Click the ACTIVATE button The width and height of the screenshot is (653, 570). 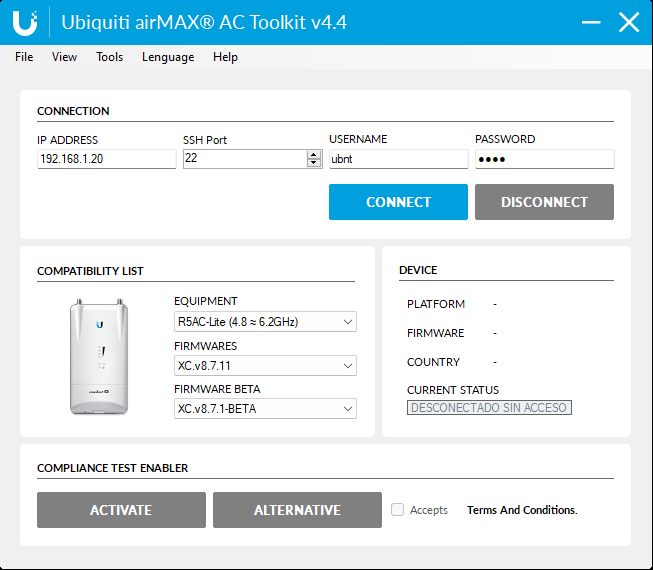pos(121,510)
